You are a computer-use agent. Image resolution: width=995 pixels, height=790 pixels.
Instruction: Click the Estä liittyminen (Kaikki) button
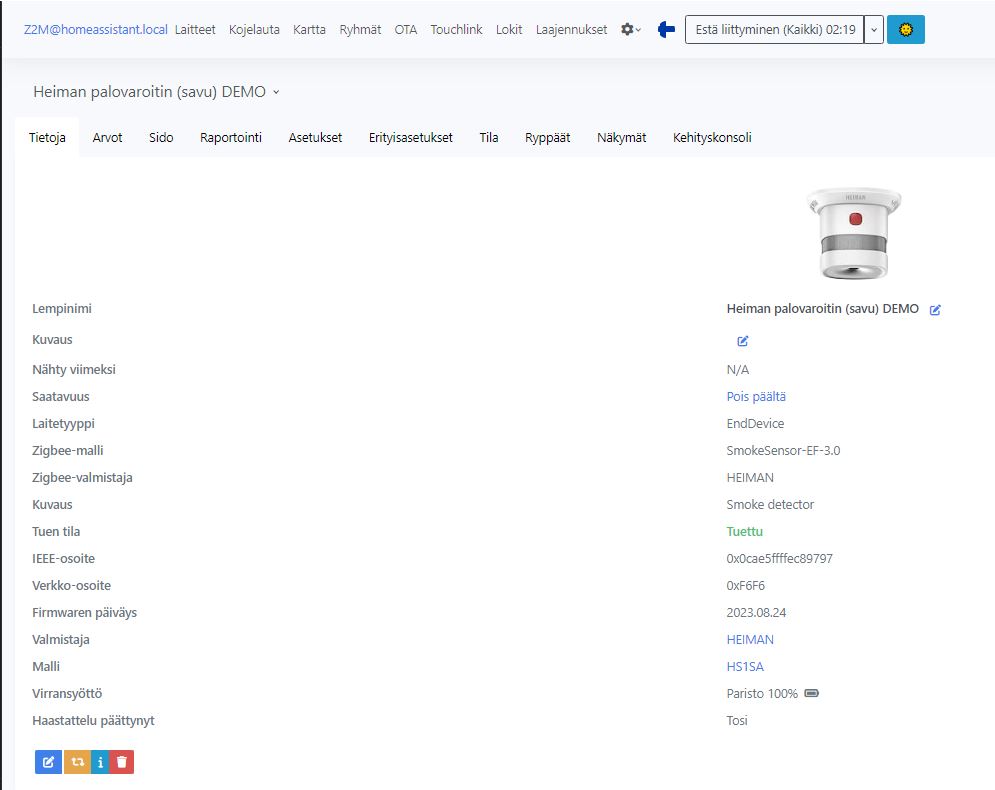(x=775, y=29)
